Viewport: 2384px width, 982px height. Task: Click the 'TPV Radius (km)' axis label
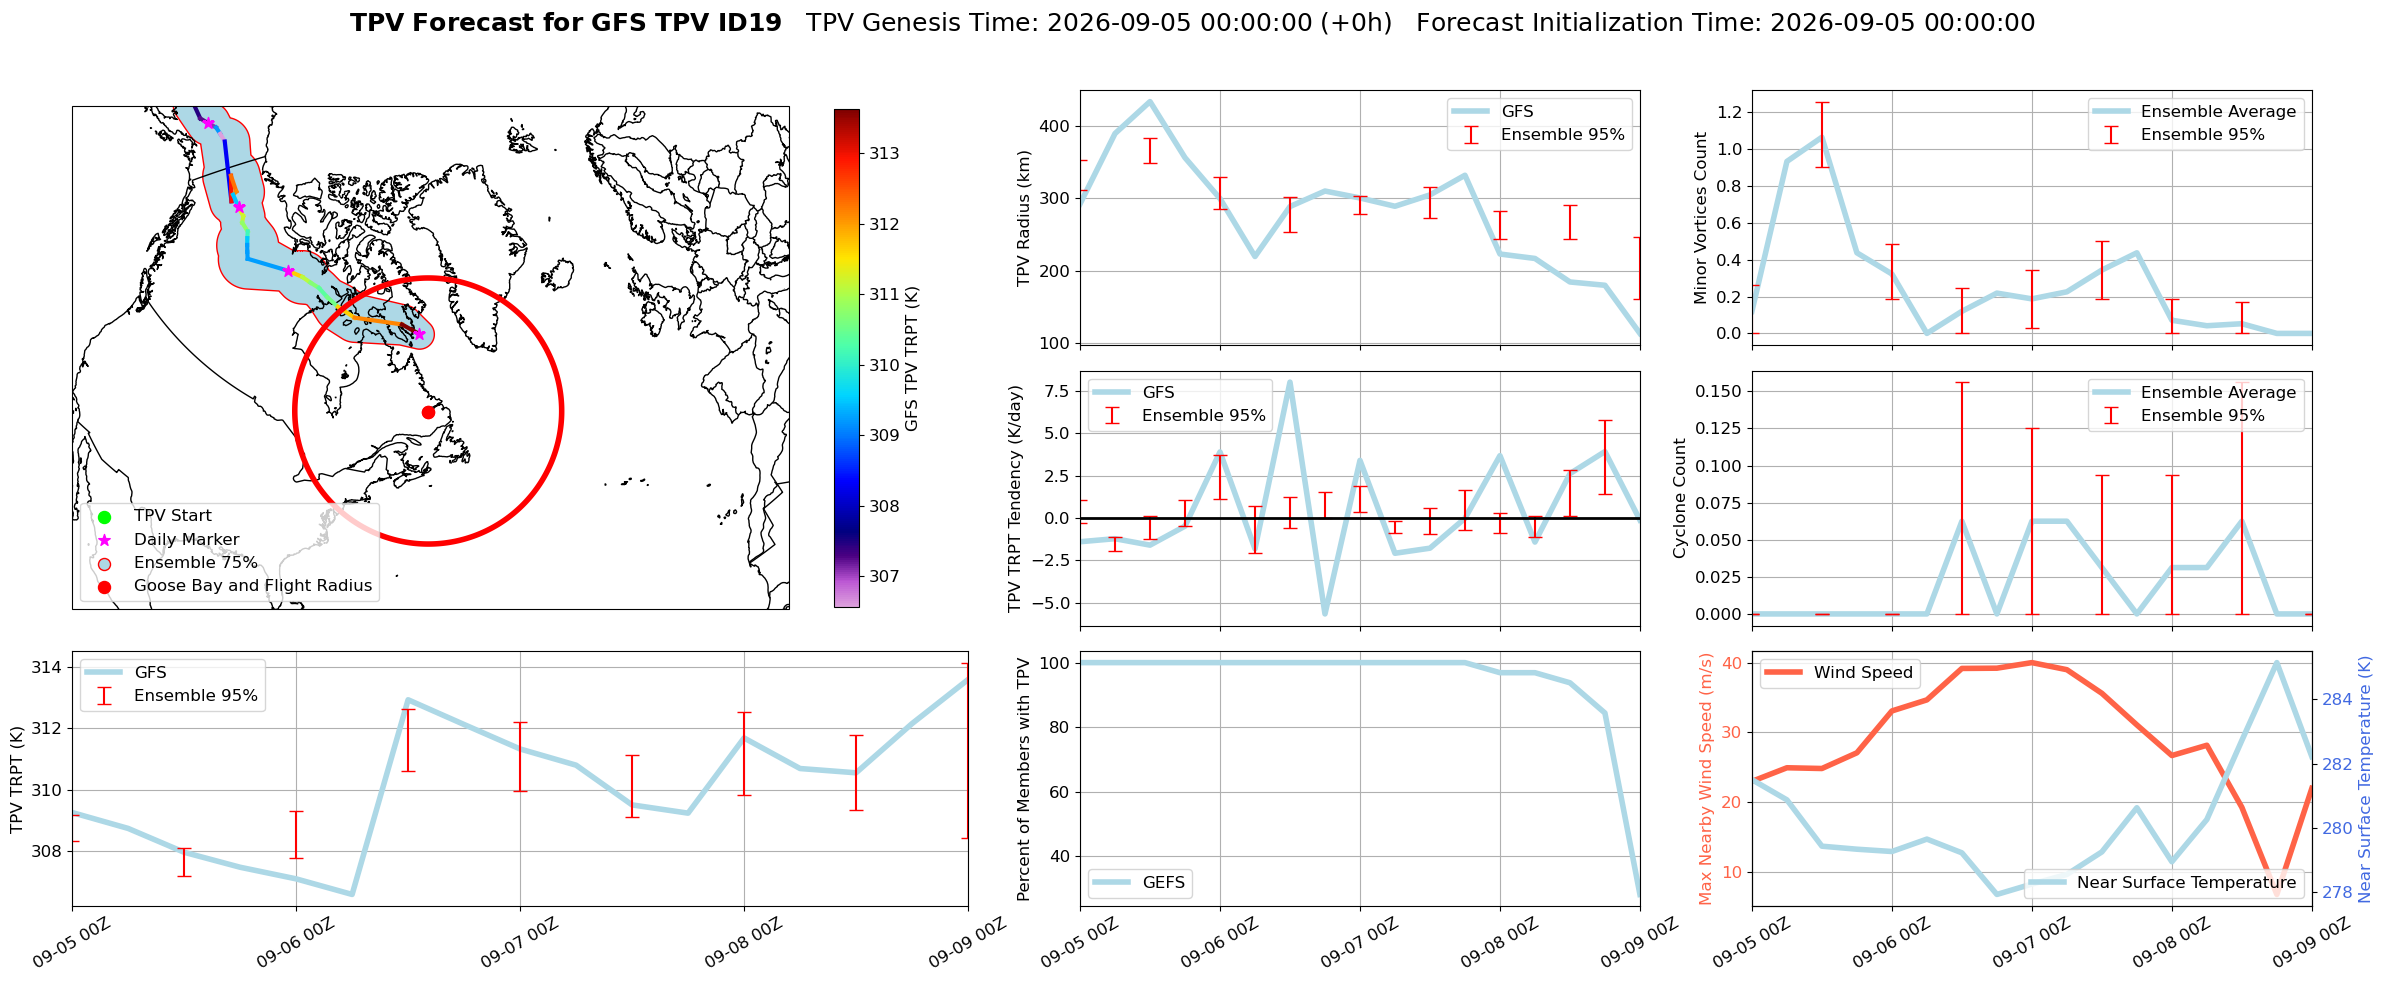point(1023,218)
